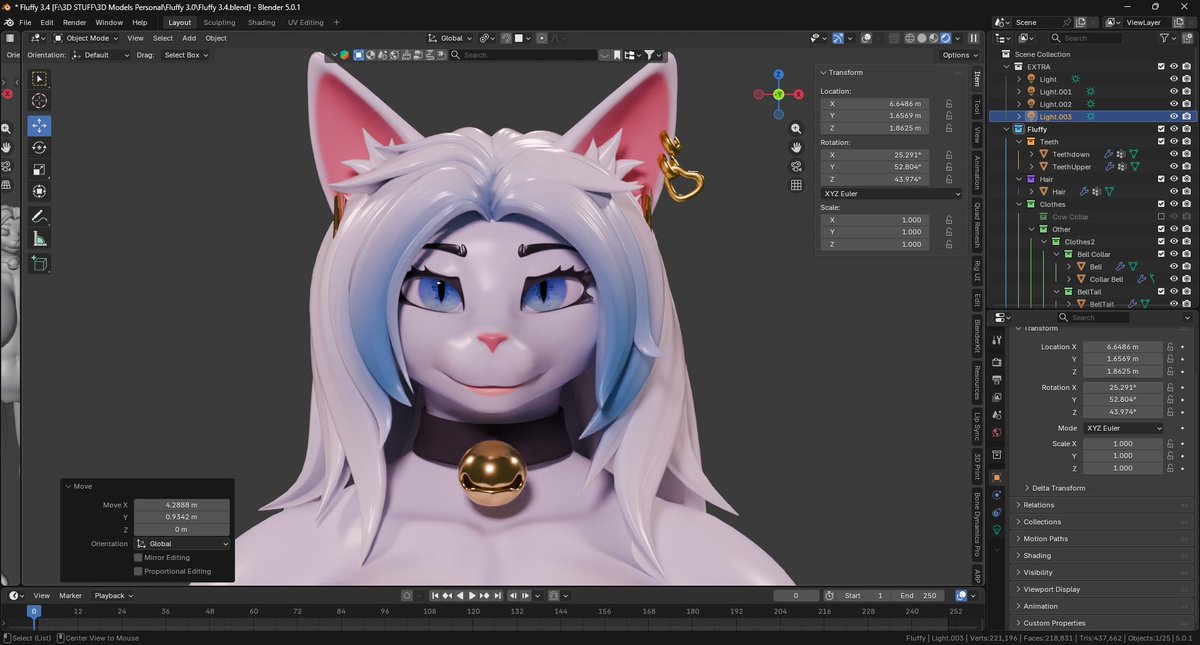The width and height of the screenshot is (1200, 645).
Task: Select the Move tool in the toolbar
Action: [39, 125]
